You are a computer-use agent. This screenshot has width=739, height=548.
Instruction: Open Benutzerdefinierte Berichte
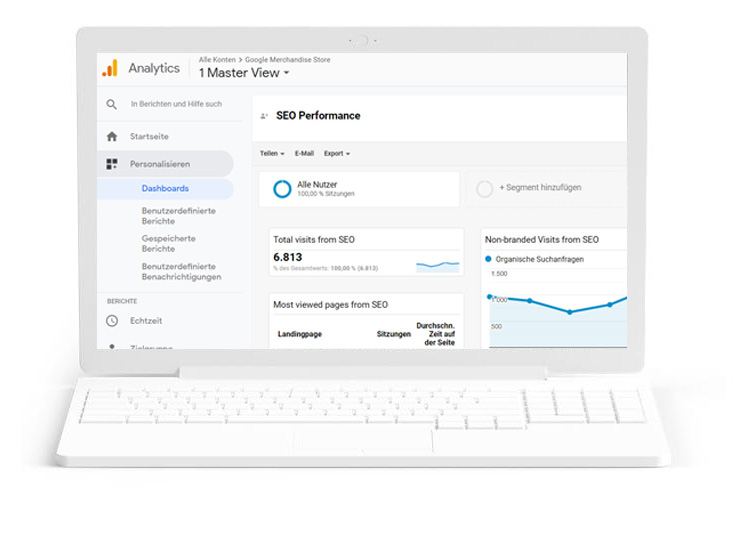click(x=179, y=216)
